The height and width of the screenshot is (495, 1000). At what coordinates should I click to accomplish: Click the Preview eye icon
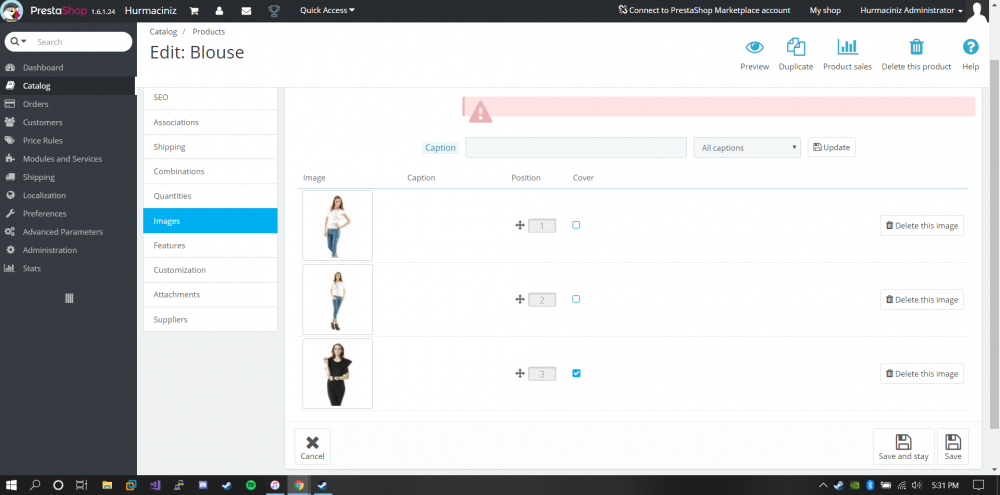(754, 47)
